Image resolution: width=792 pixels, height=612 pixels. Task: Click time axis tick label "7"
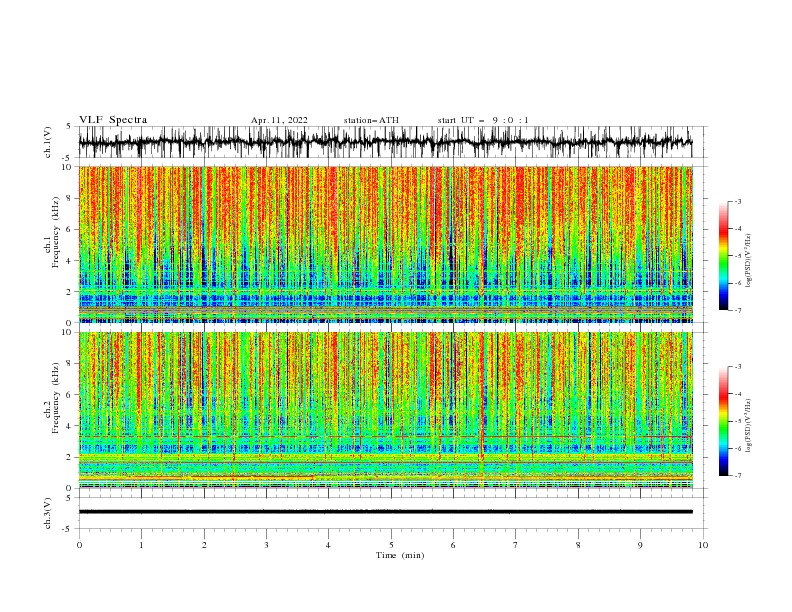point(516,545)
